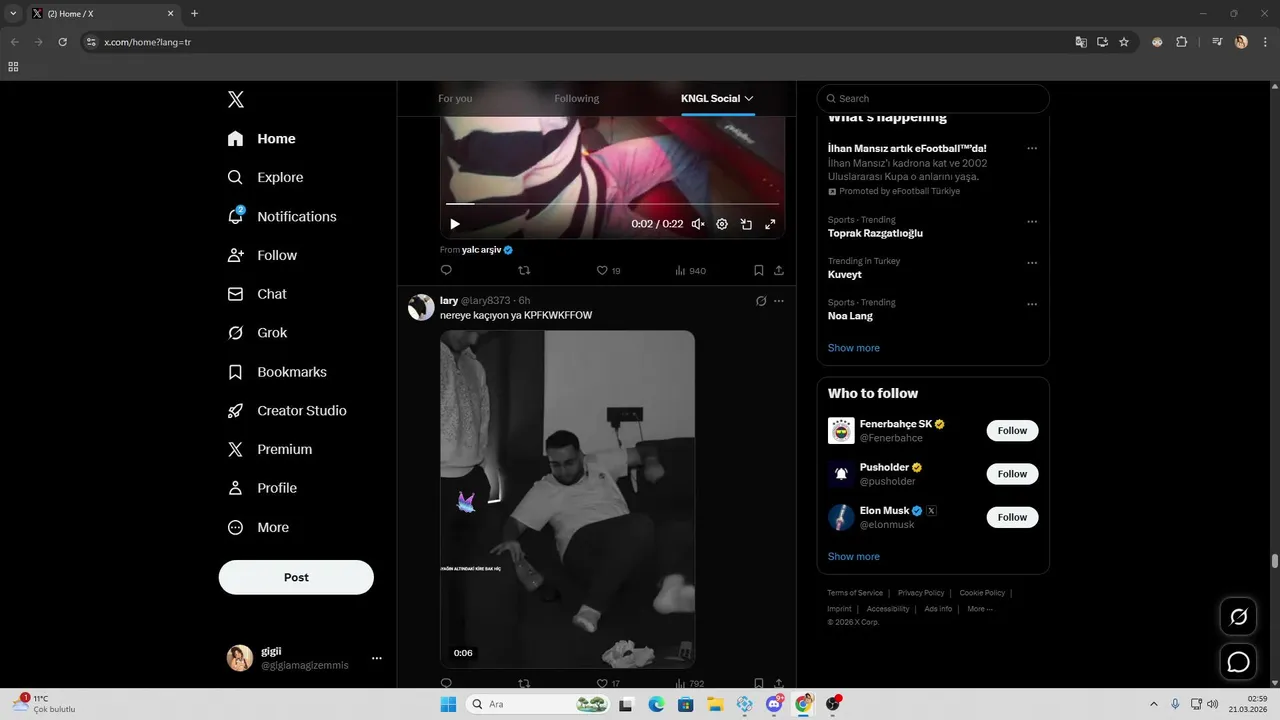Click the Post button
This screenshot has height=720, width=1280.
(296, 577)
